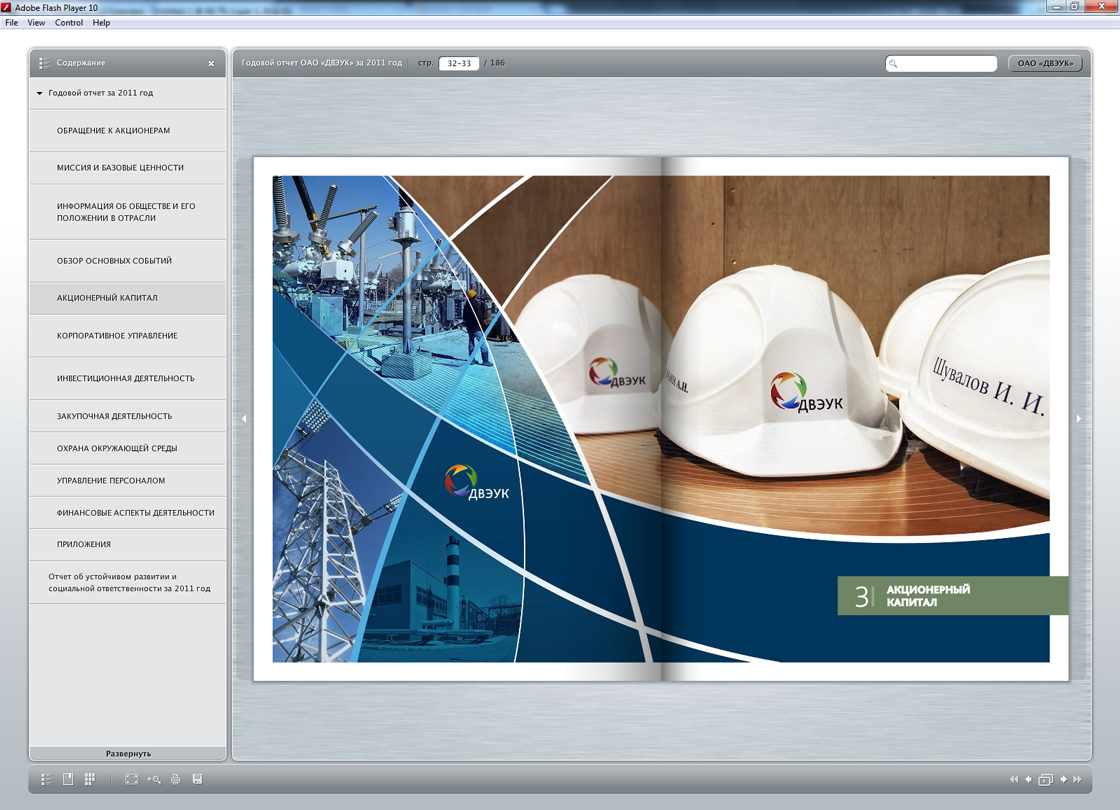1120x810 pixels.
Task: Click the ОАО «ДВЭУК» button
Action: pos(1045,64)
